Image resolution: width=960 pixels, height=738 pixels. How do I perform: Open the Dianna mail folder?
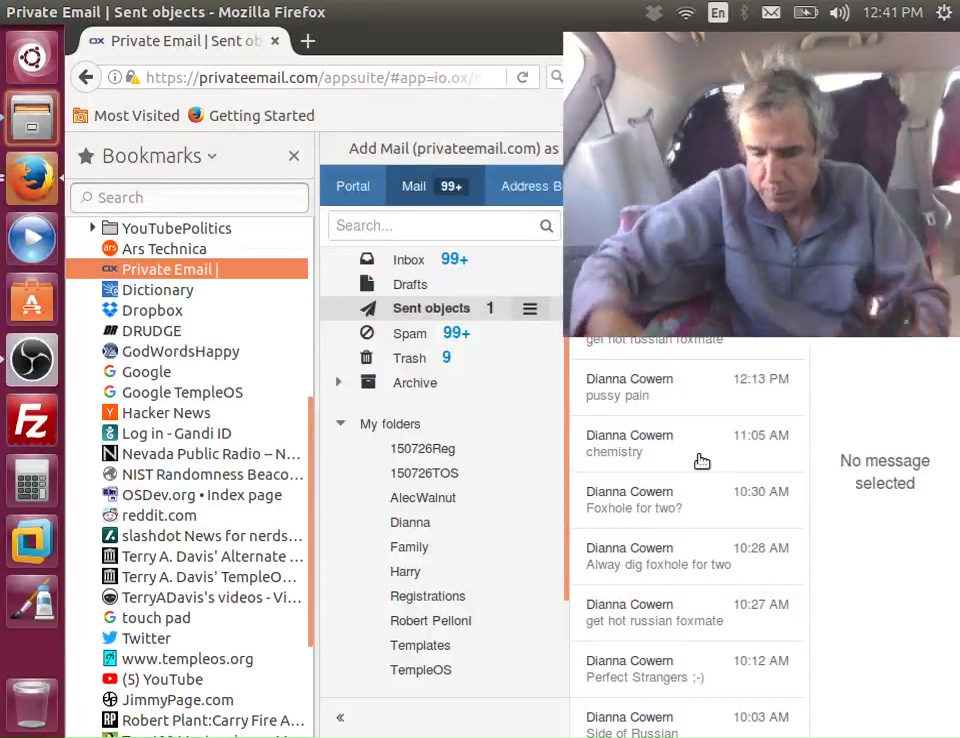[x=410, y=522]
